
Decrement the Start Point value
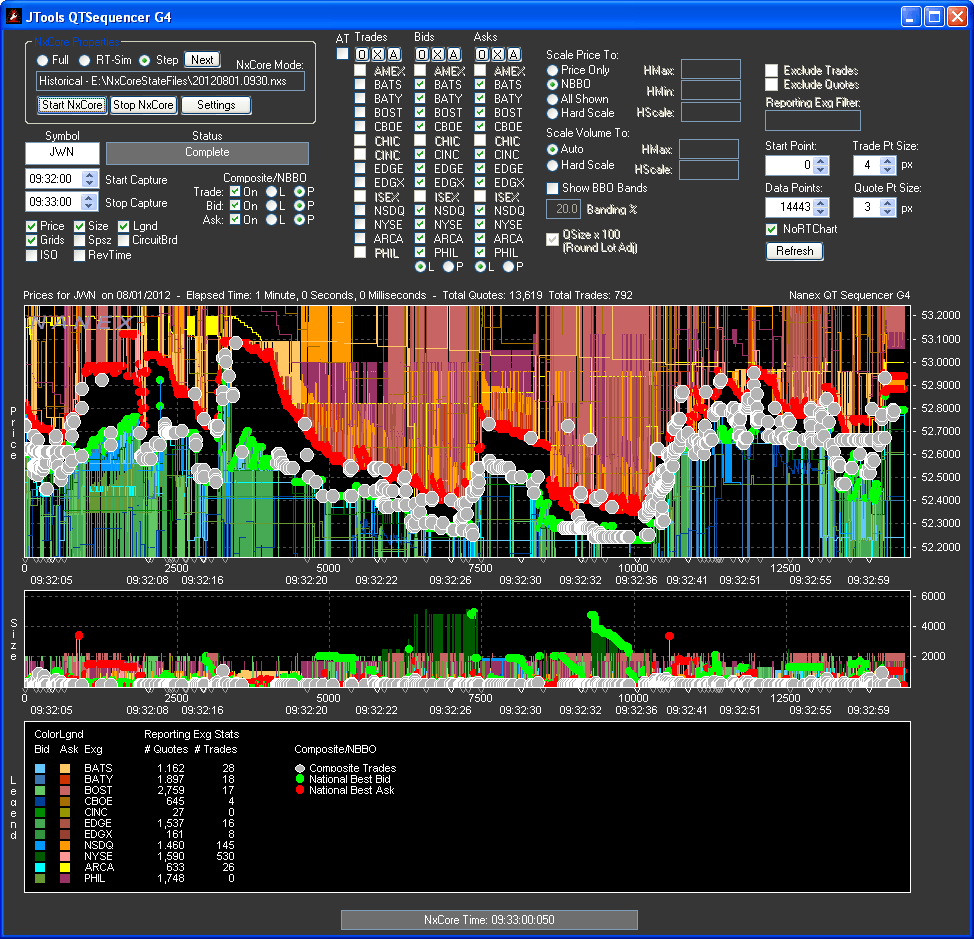click(x=821, y=169)
